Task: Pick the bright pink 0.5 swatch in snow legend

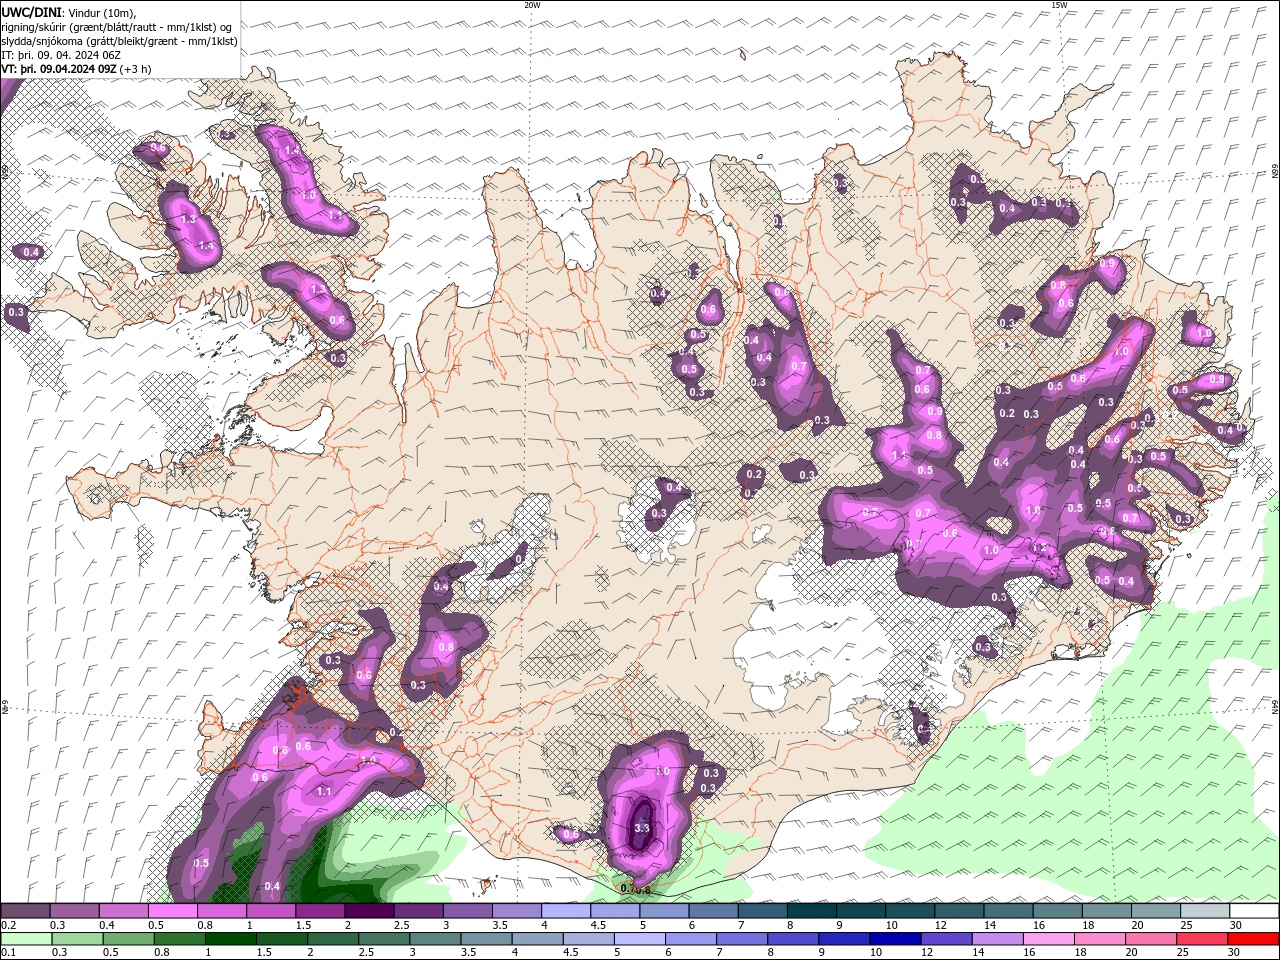Action: coord(172,911)
